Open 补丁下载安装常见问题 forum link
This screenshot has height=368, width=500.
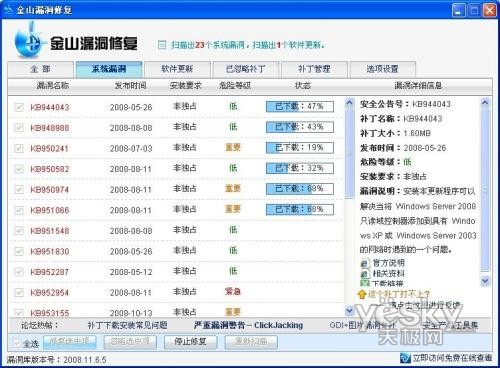tap(127, 325)
